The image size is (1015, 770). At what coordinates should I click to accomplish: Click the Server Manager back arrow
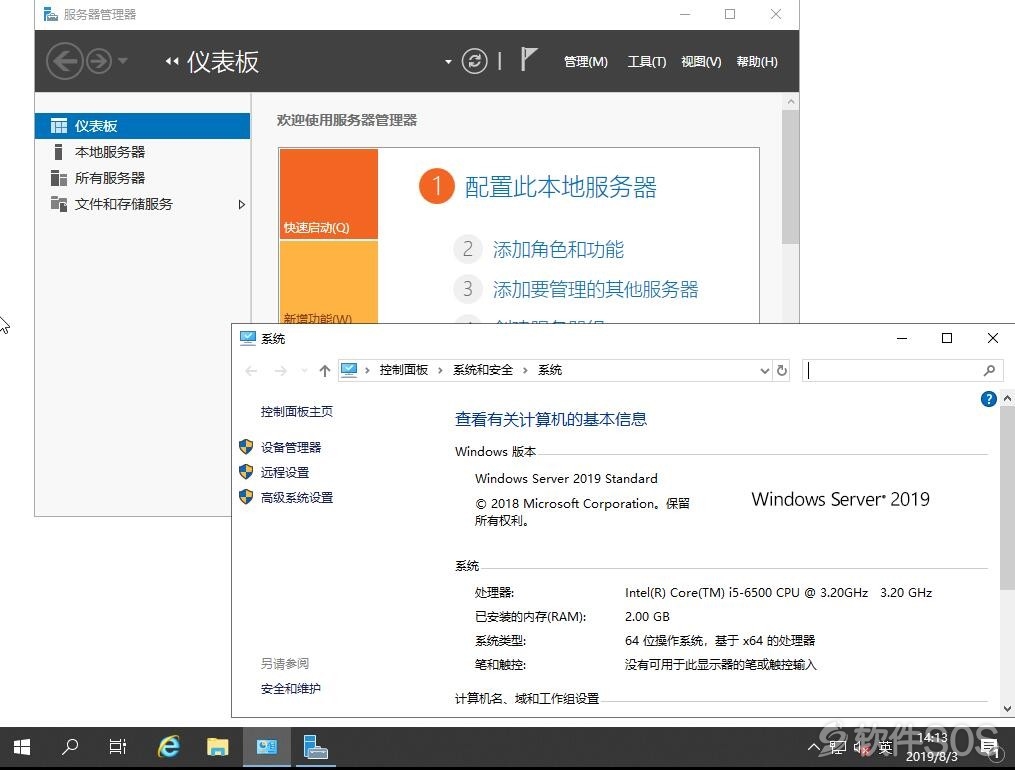click(65, 61)
